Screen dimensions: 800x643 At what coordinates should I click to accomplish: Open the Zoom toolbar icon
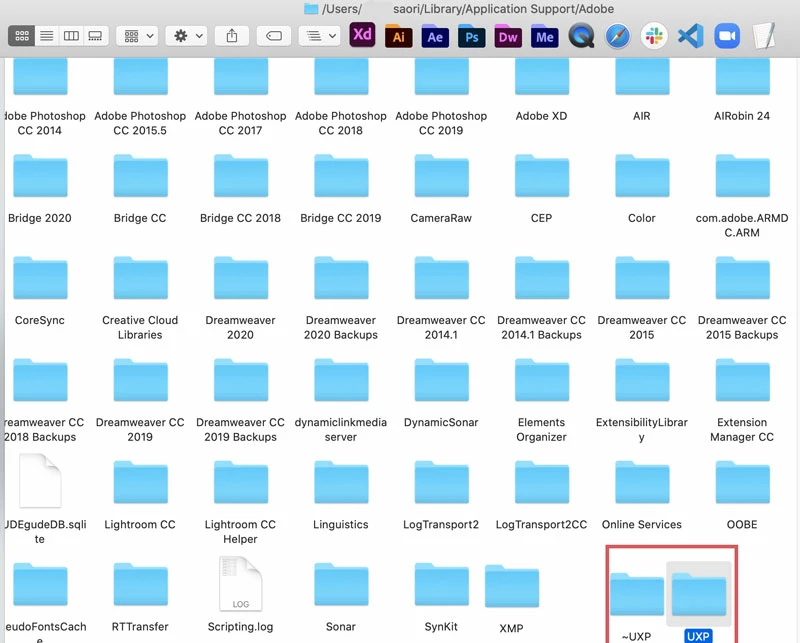pyautogui.click(x=727, y=36)
